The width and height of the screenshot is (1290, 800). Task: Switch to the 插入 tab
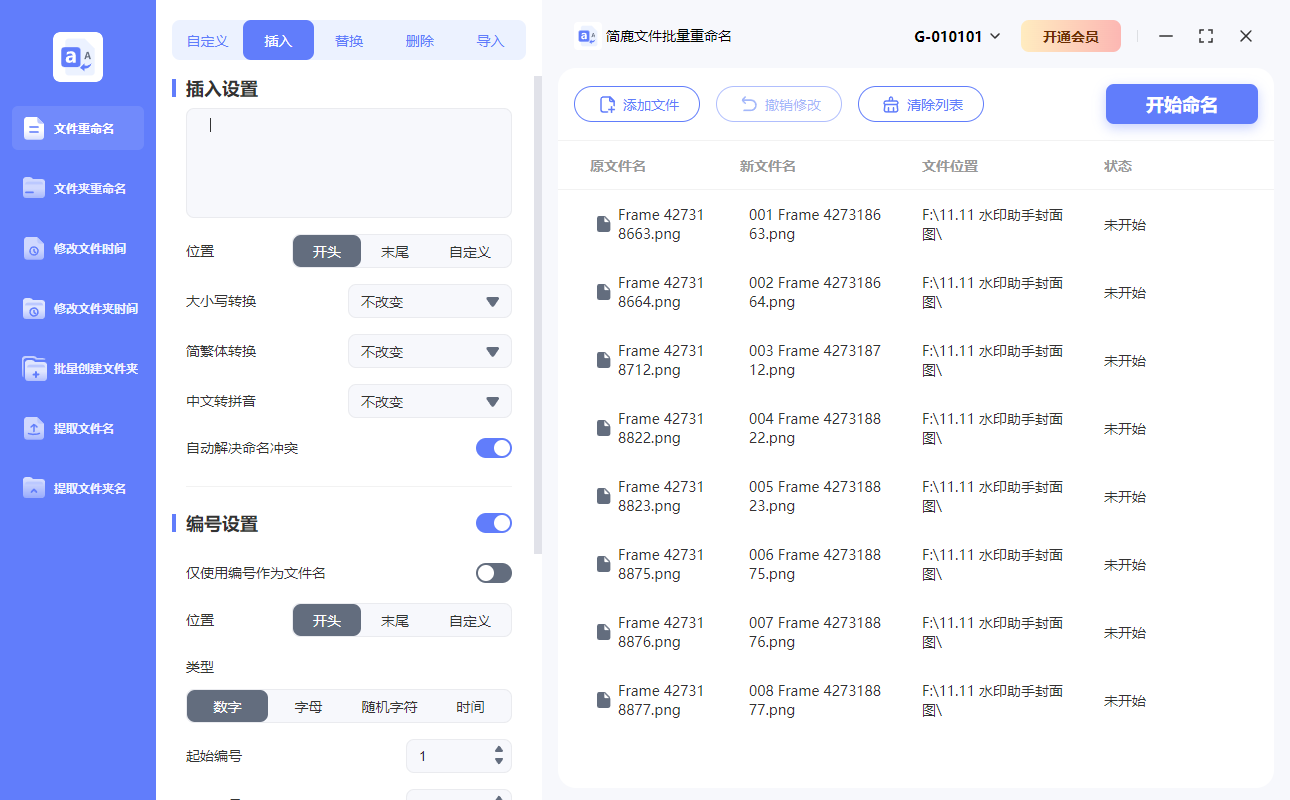click(278, 41)
